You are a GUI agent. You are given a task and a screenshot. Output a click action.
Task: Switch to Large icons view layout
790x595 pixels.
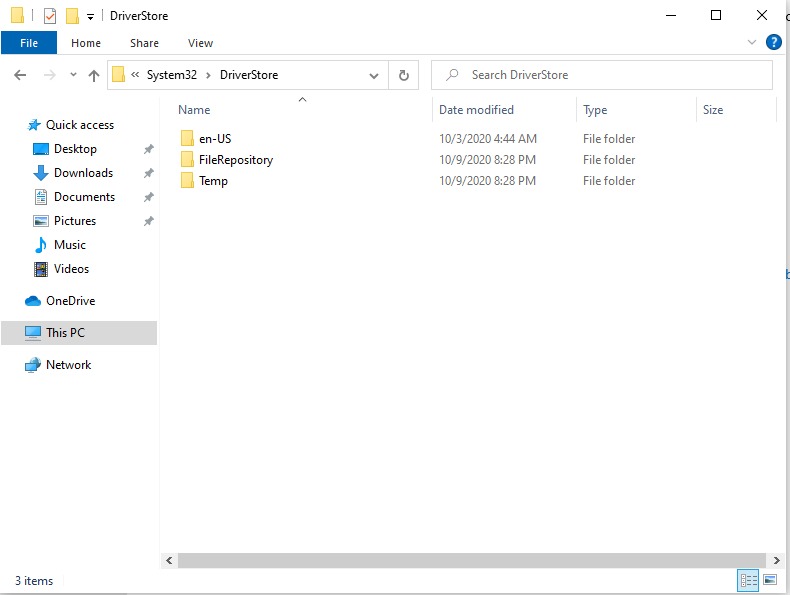point(770,580)
